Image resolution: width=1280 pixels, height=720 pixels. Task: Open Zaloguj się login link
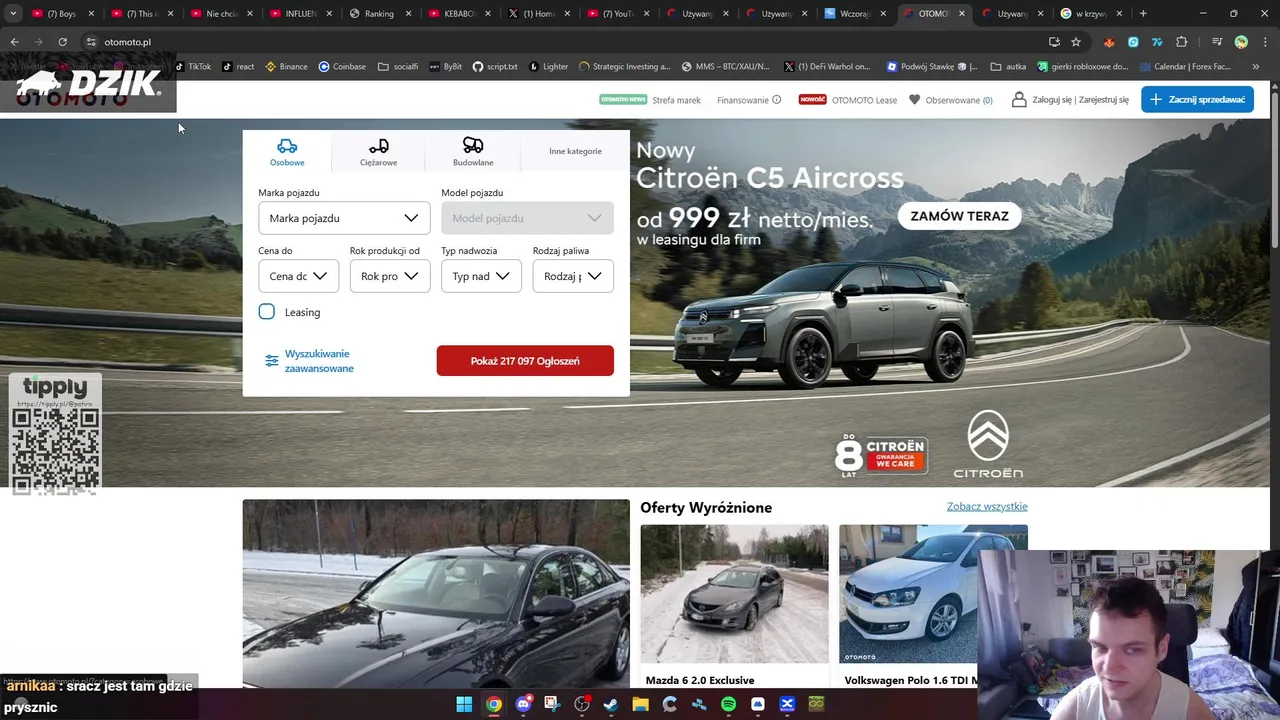1053,100
